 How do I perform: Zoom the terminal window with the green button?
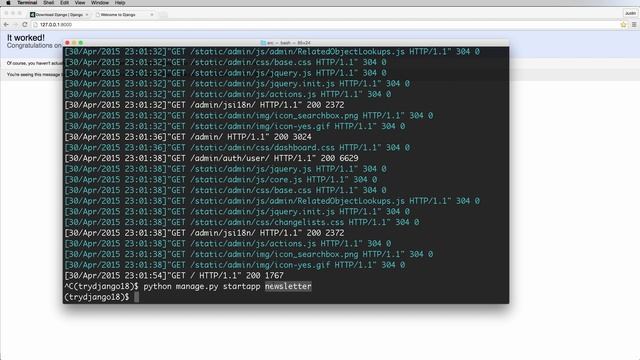tap(81, 42)
